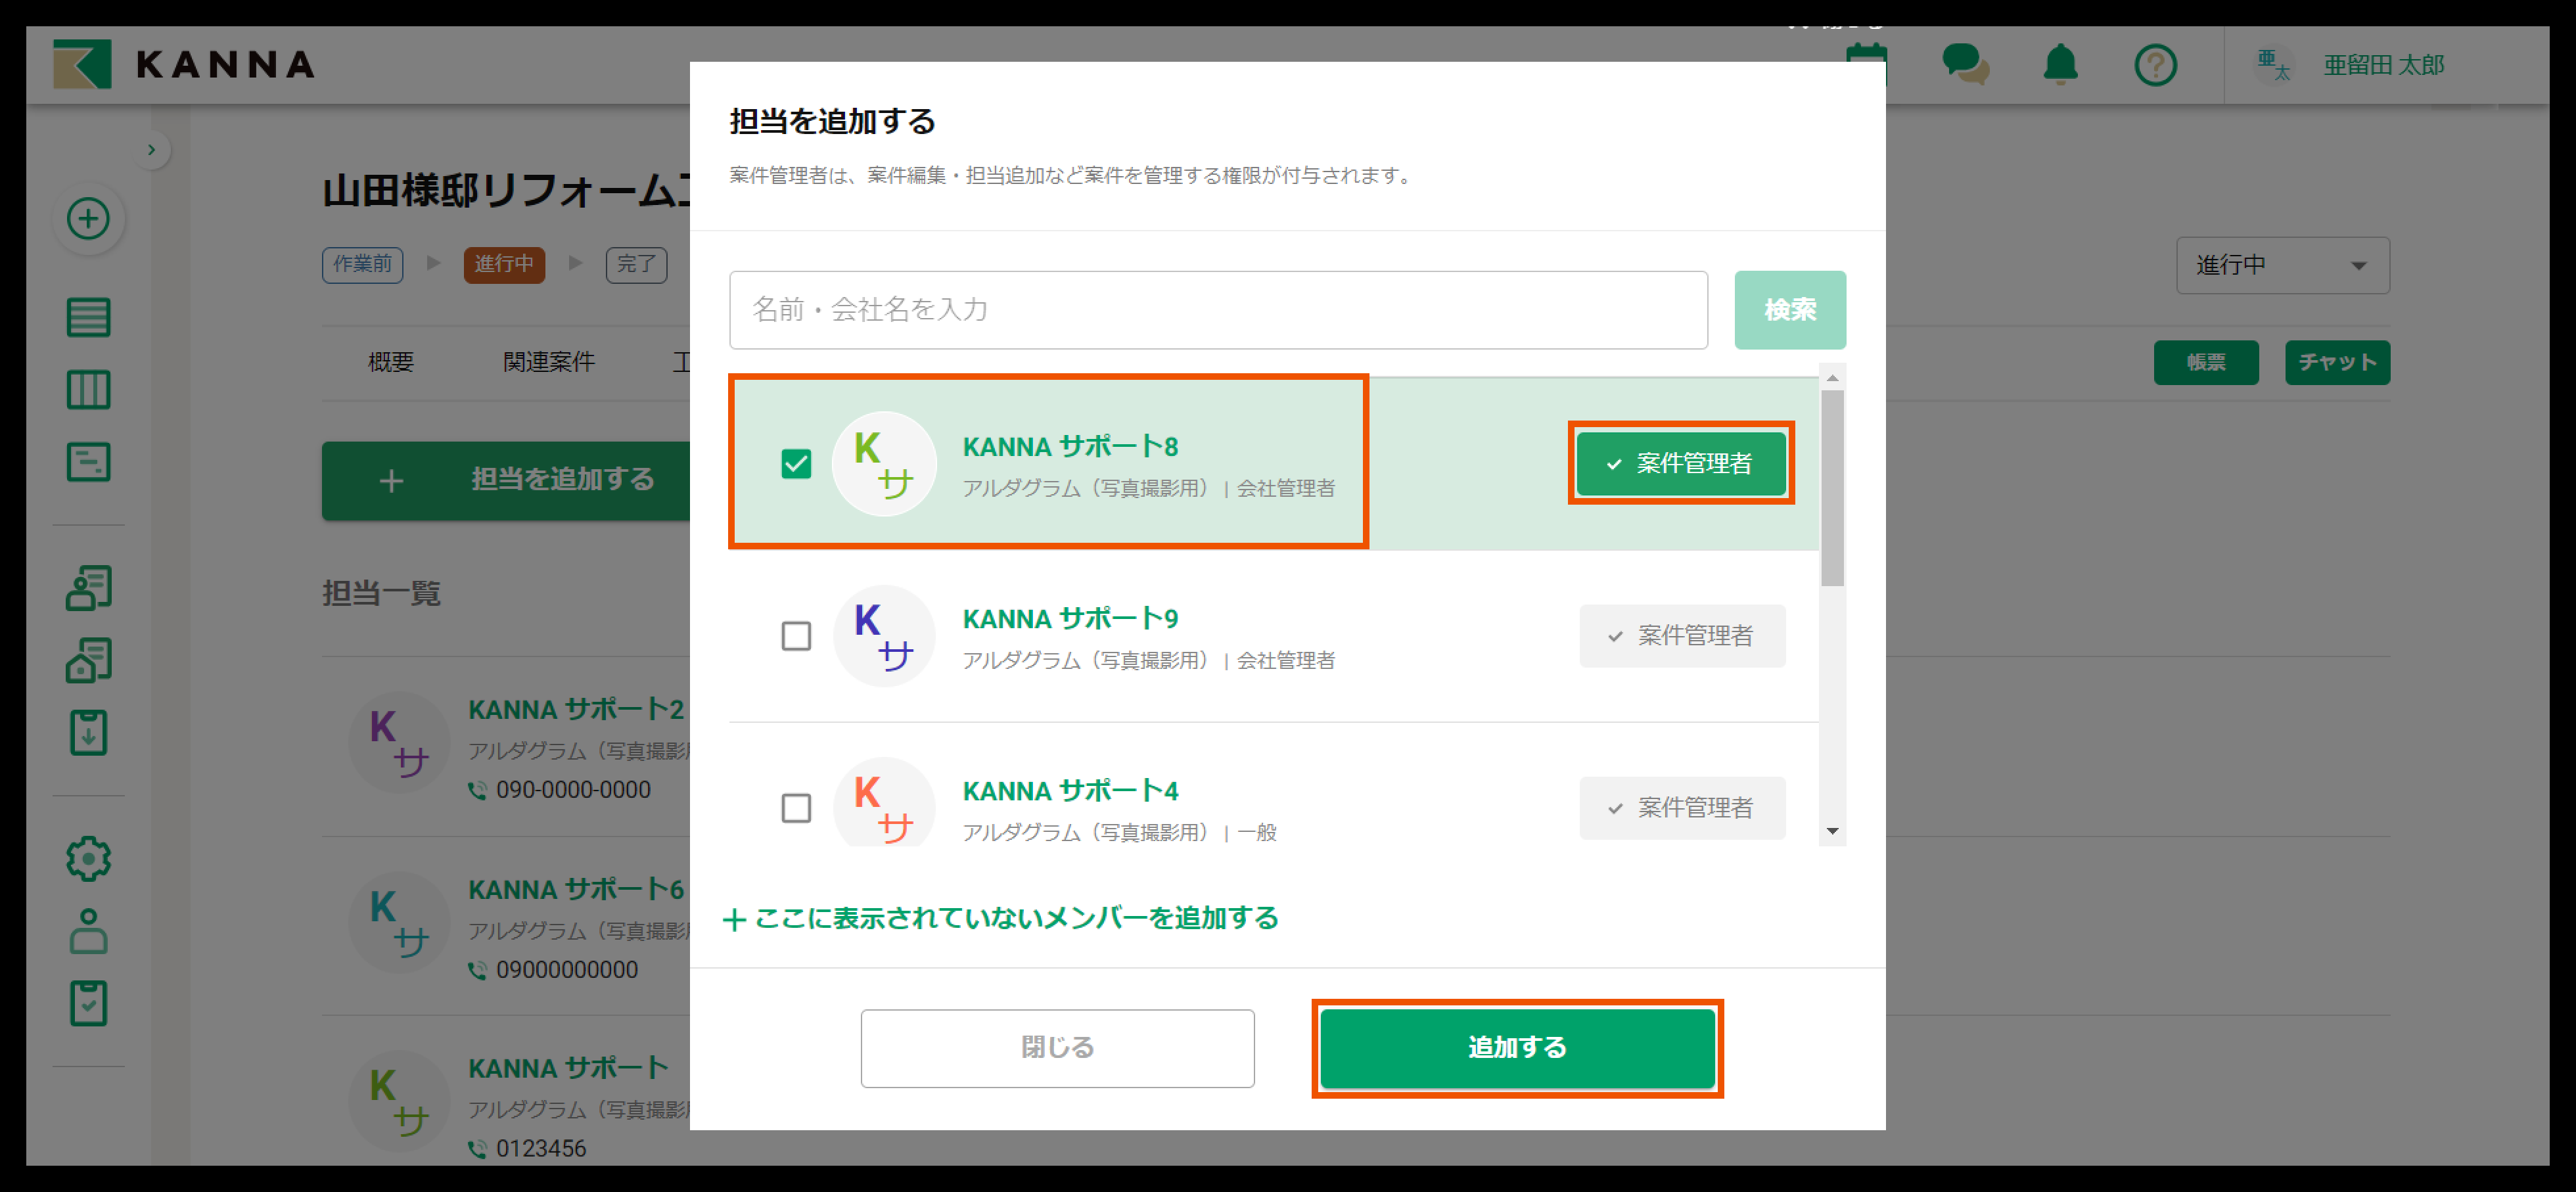2576x1192 pixels.
Task: Open the report form sidebar icon
Action: pos(88,462)
